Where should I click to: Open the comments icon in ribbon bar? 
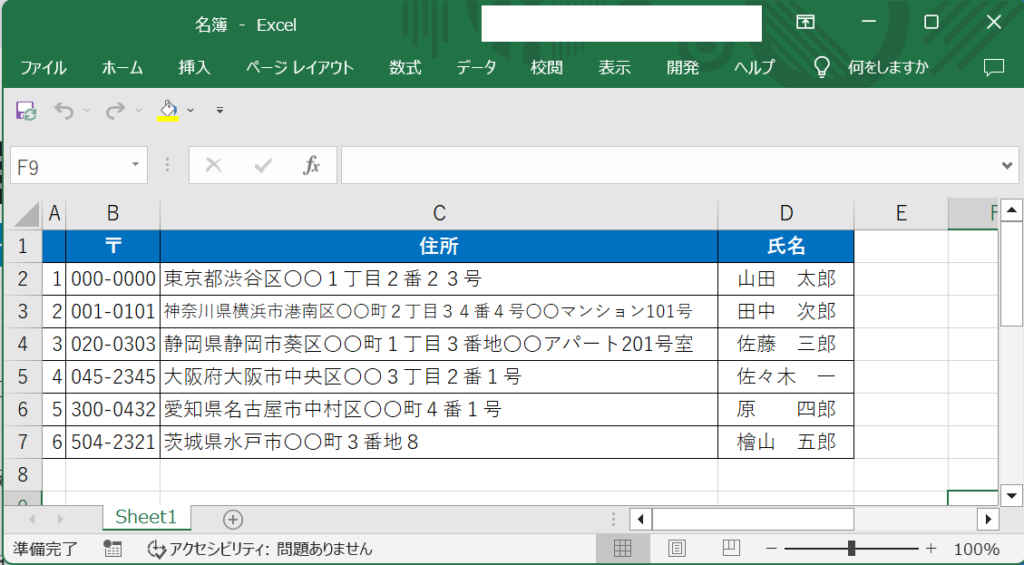click(x=993, y=68)
